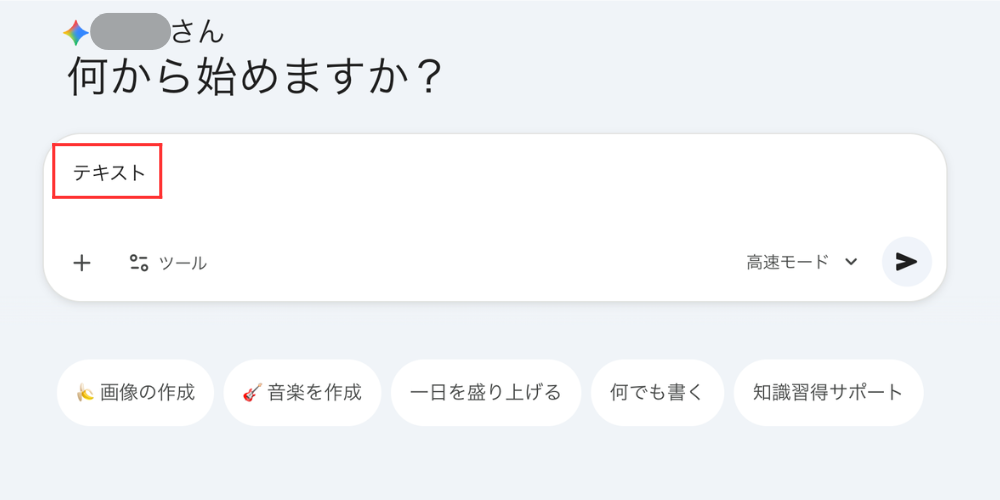The image size is (1000, 500).
Task: Expand the chevron next to 高速モード
Action: click(851, 262)
